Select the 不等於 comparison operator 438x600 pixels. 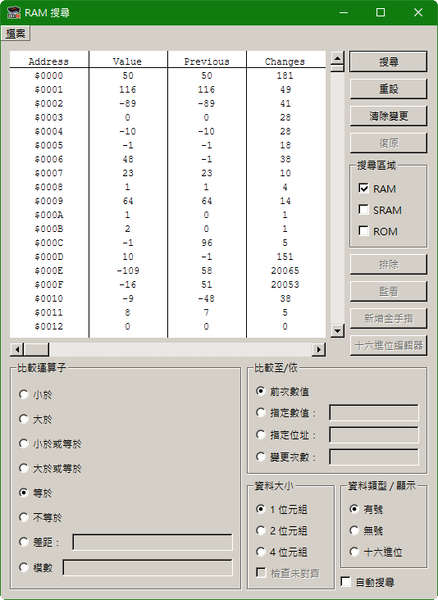24,517
